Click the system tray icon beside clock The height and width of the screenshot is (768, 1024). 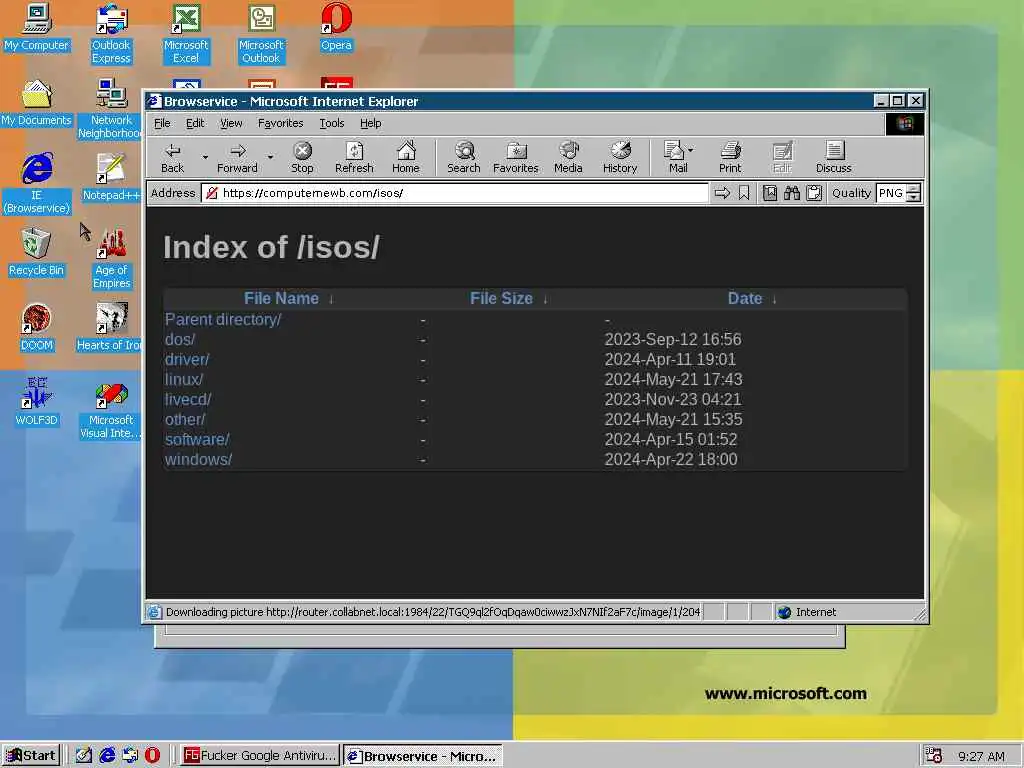(x=934, y=756)
